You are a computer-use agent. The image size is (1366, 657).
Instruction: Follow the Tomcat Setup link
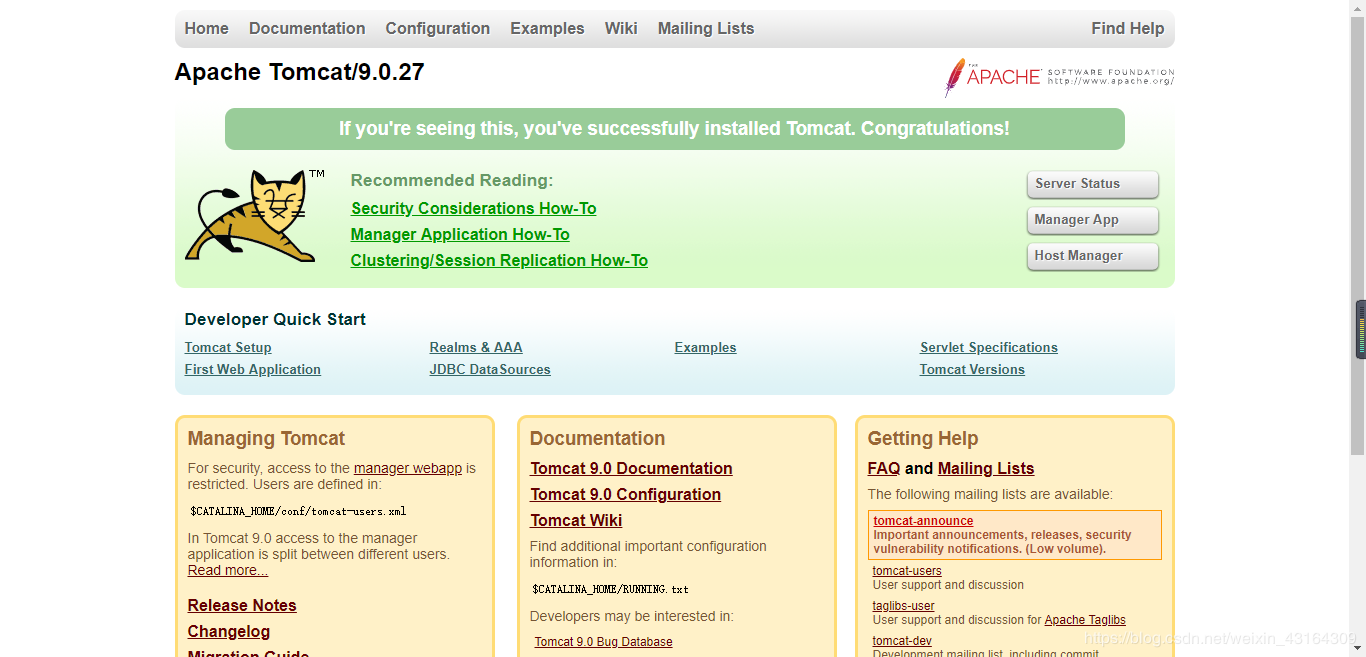point(228,347)
